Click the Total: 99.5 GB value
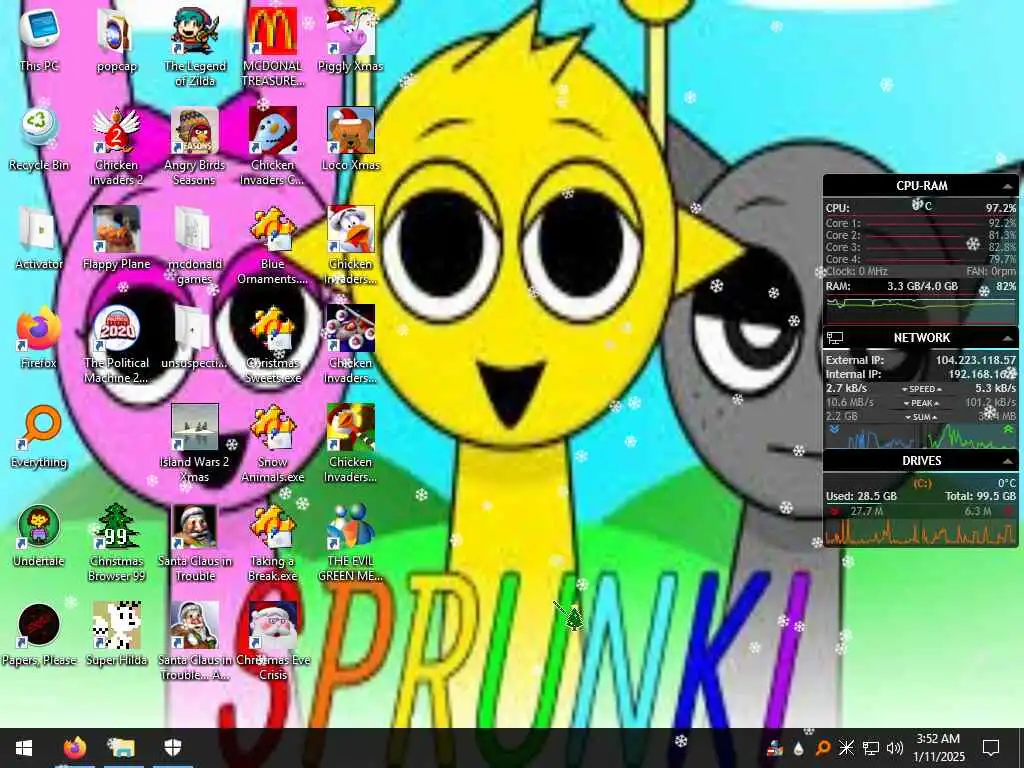This screenshot has width=1024, height=768. click(x=980, y=496)
